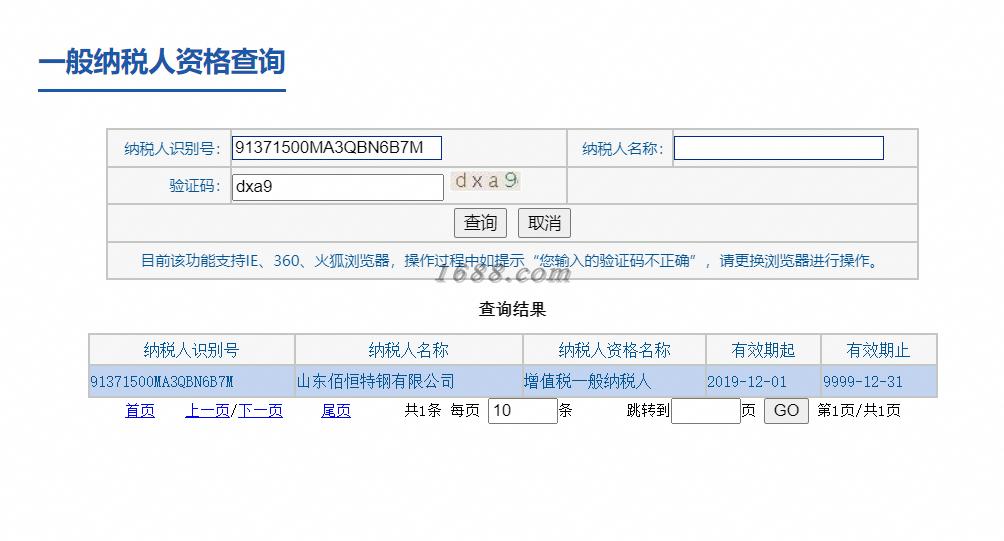Viewport: 1004px width, 541px height.
Task: Go to 首页 first page link
Action: (140, 411)
